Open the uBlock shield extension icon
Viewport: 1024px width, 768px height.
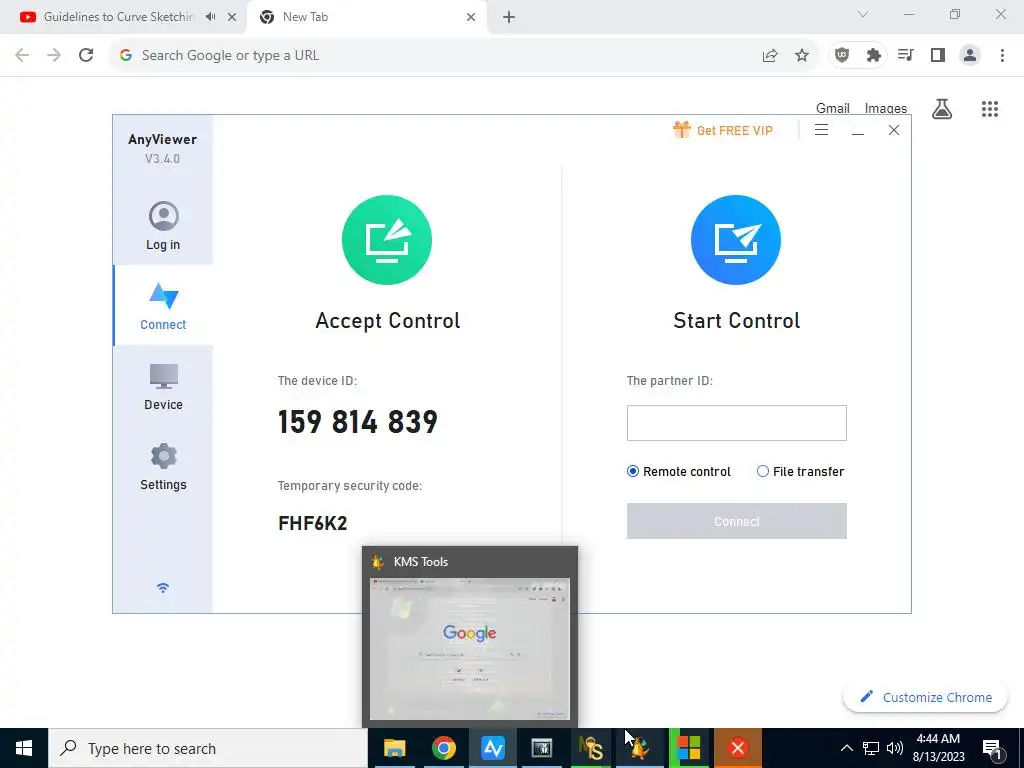(842, 56)
